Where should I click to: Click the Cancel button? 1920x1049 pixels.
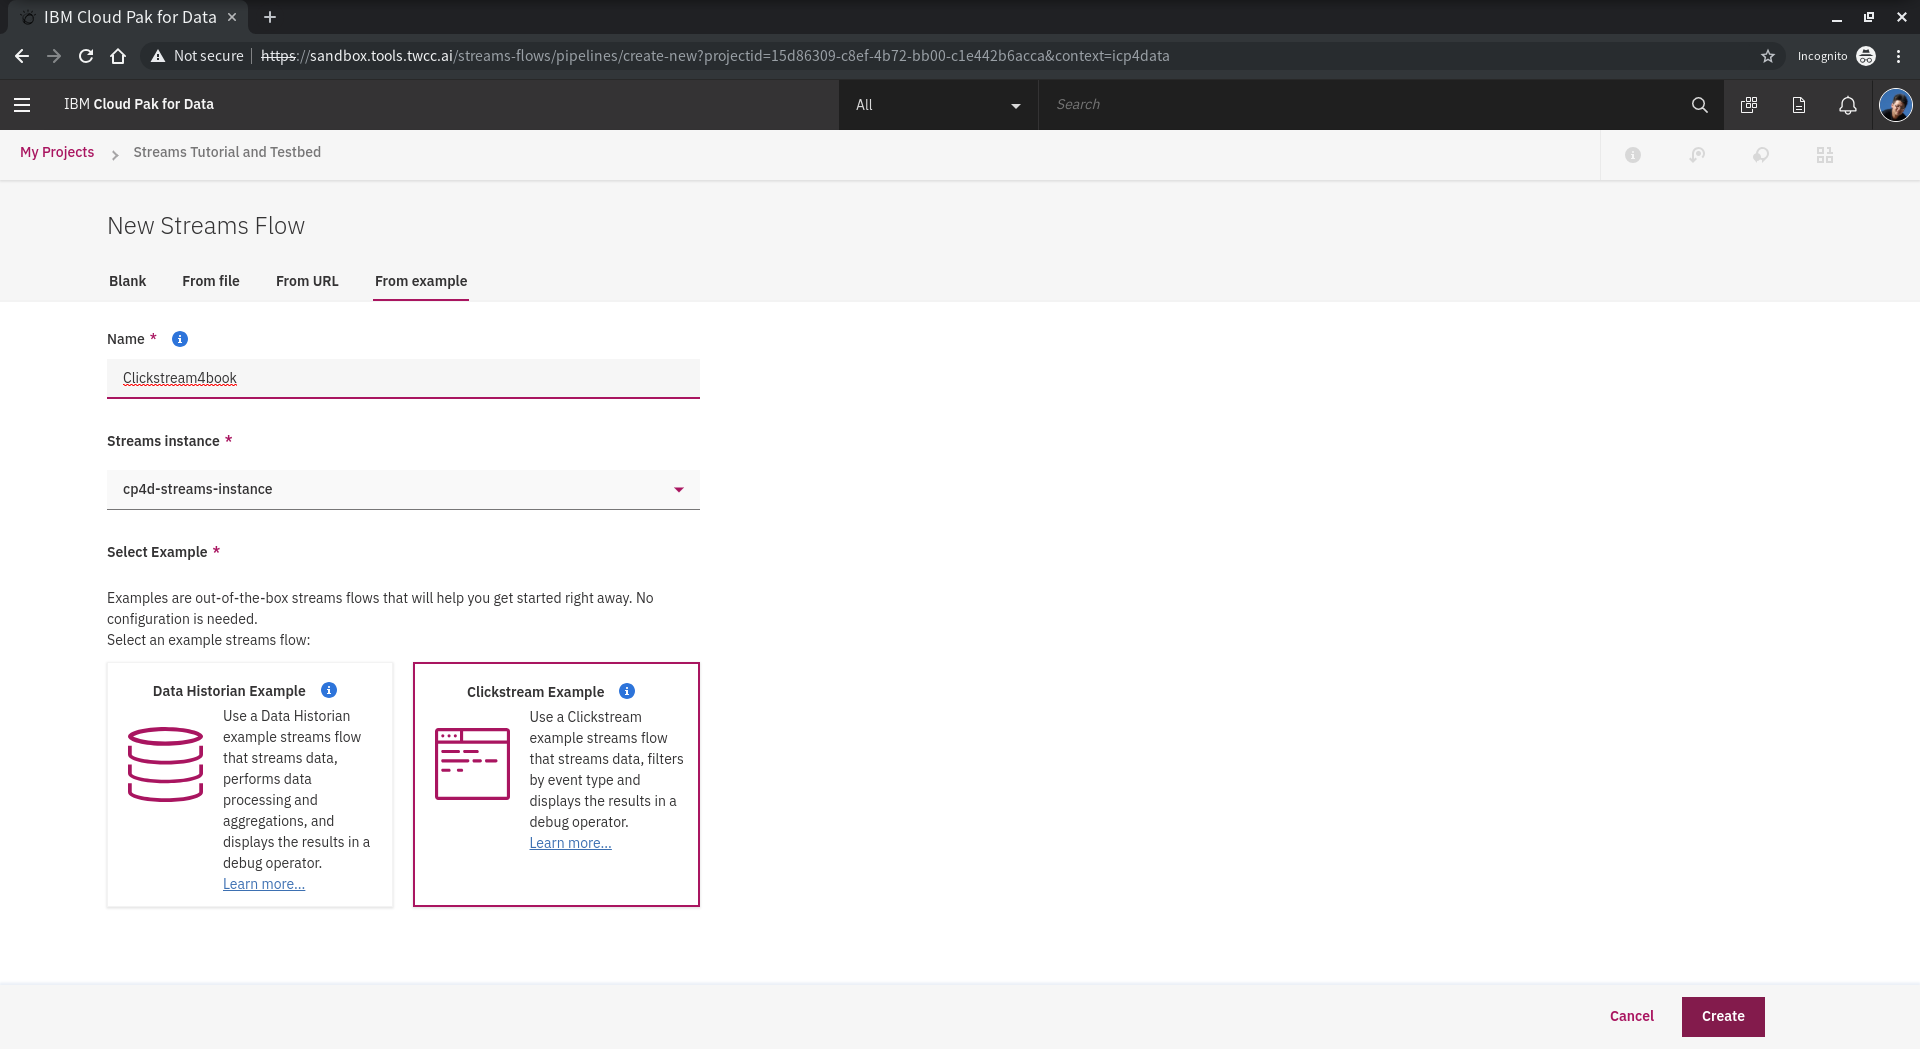(1631, 1016)
